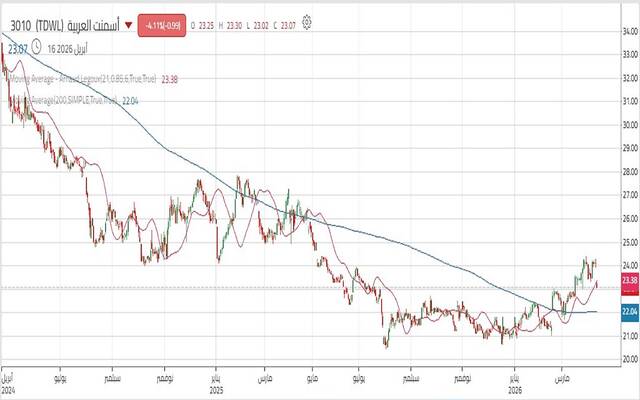Open the chart settings gear icon
Screen dimensions: 640x400
coord(306,21)
